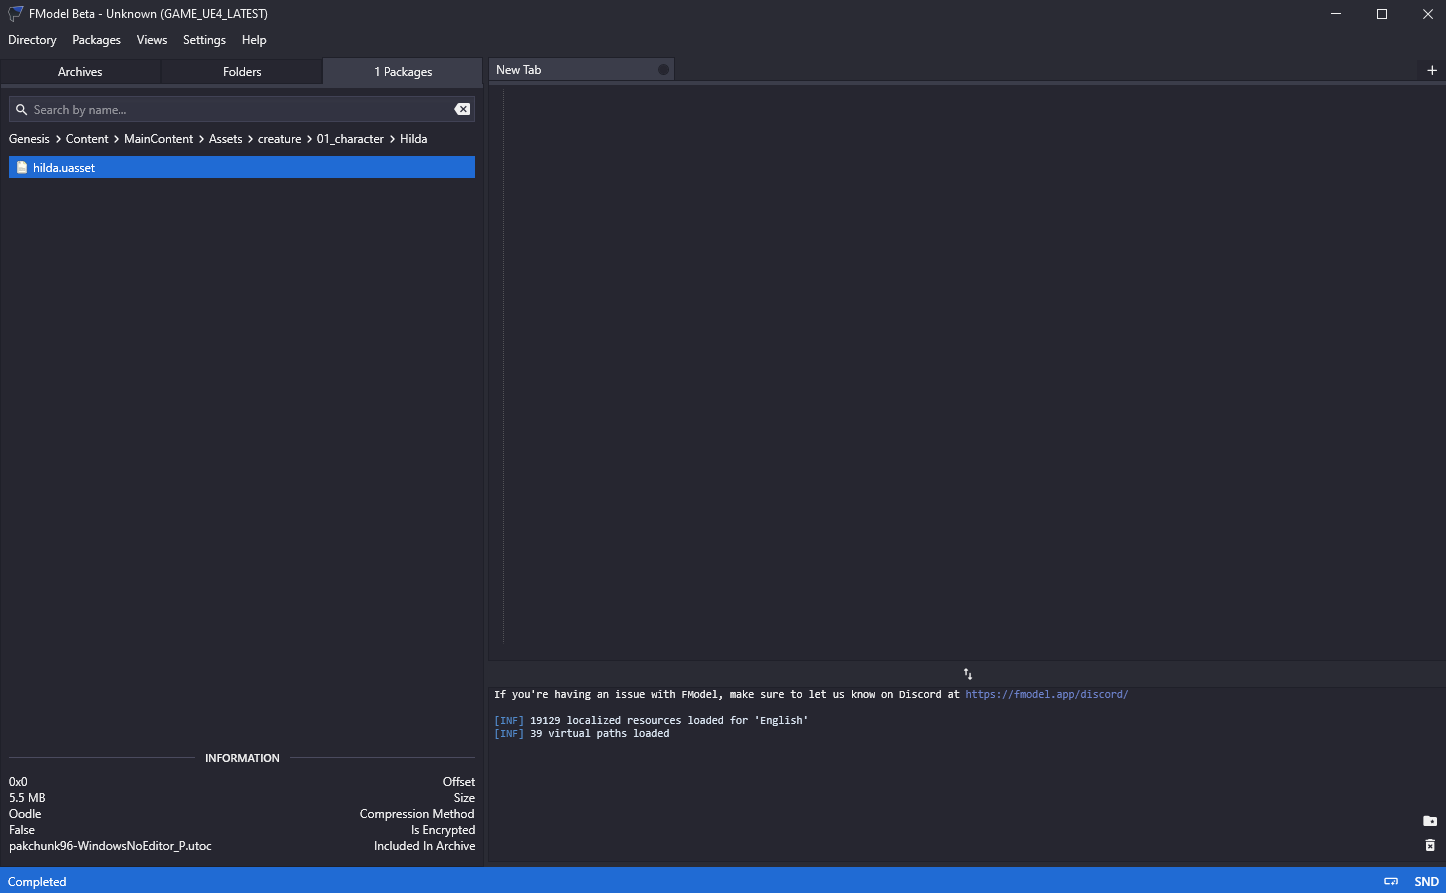
Task: Close New Tab with the circle button
Action: [663, 70]
